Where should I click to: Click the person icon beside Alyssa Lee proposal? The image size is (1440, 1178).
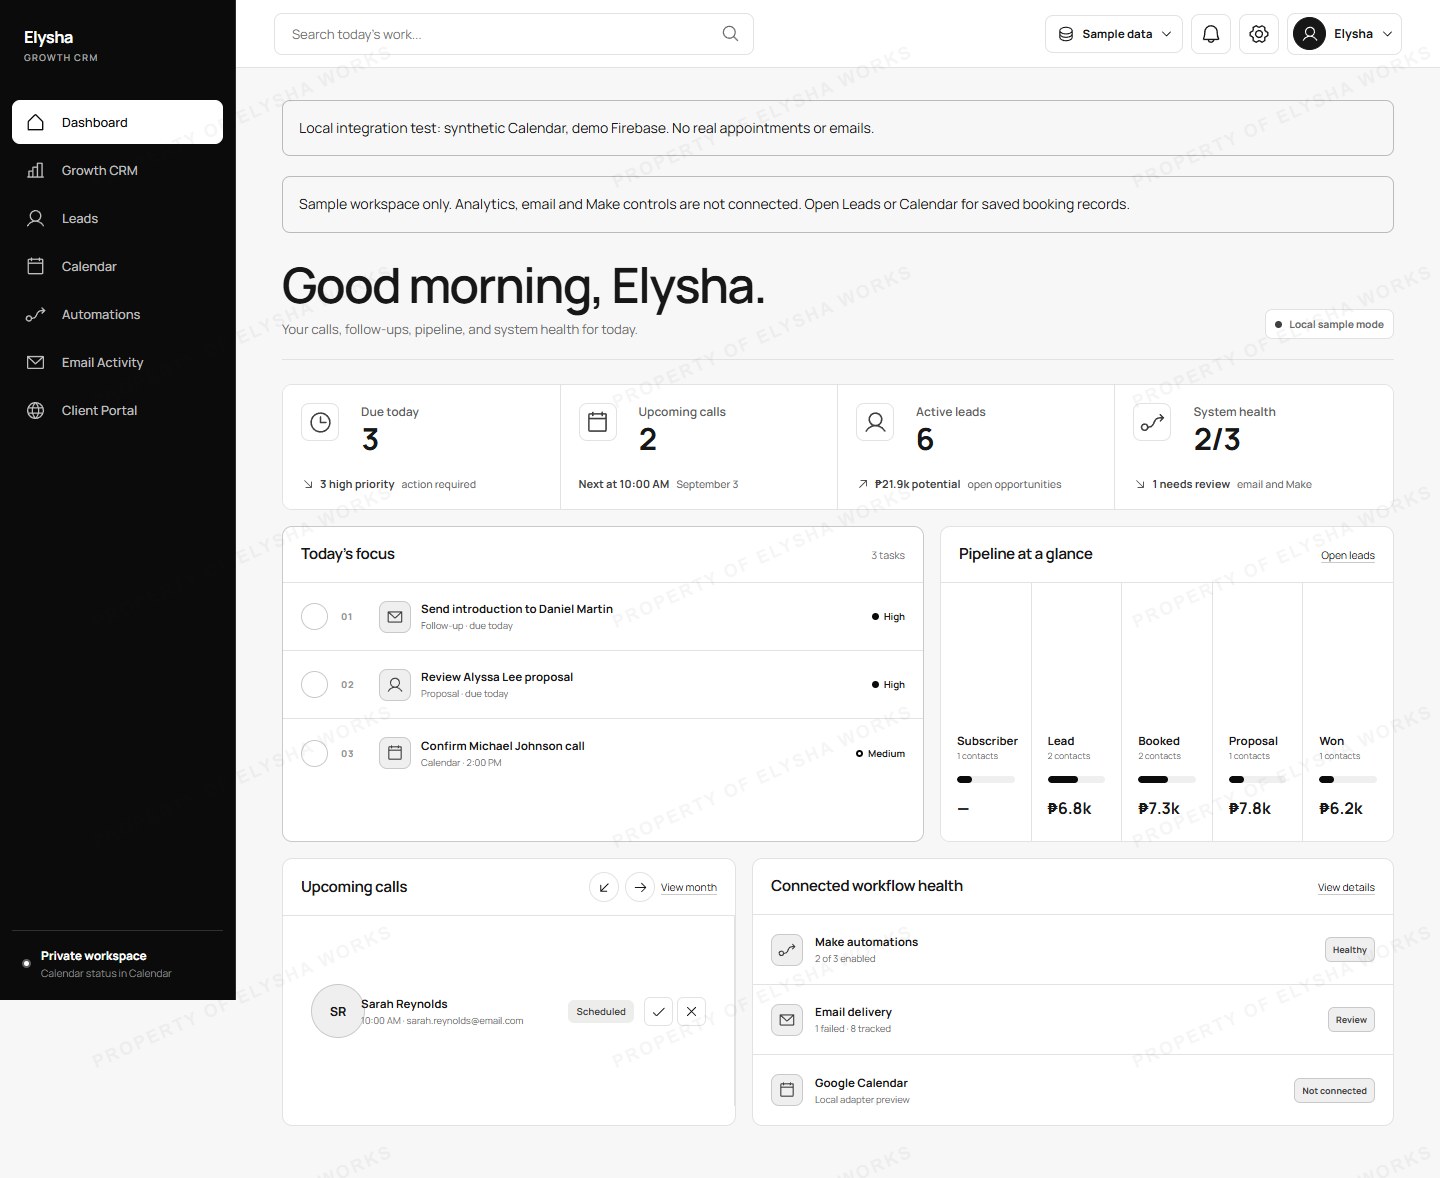[395, 685]
